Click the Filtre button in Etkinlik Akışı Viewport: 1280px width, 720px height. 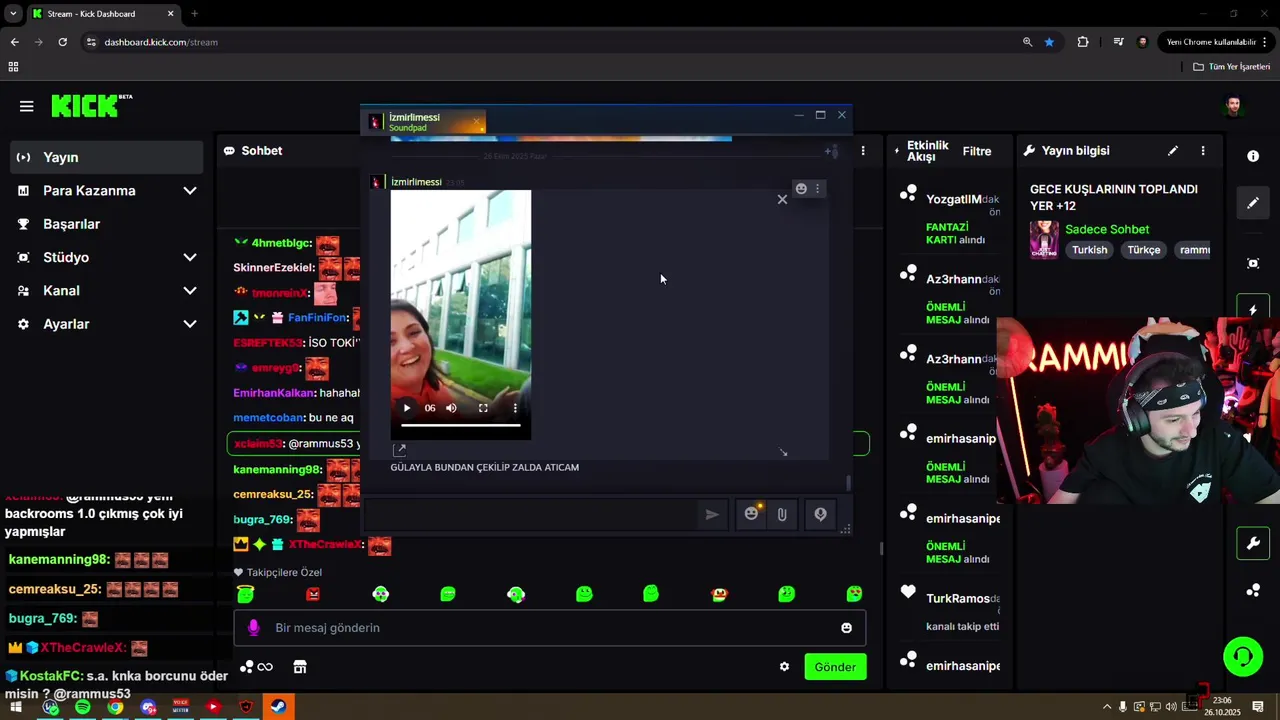tap(977, 151)
